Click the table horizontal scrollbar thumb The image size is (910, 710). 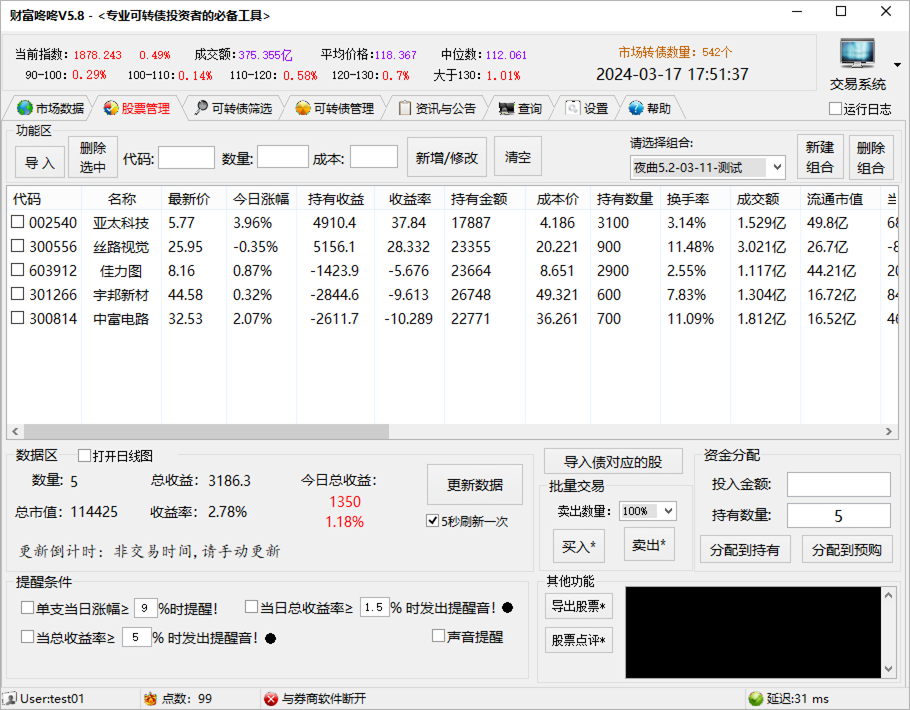pos(206,431)
